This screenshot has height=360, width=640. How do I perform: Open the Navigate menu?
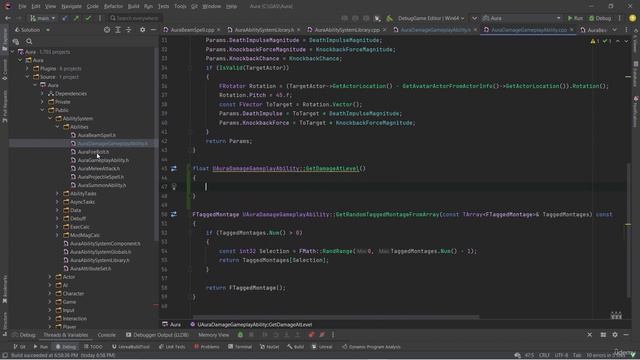point(71,6)
